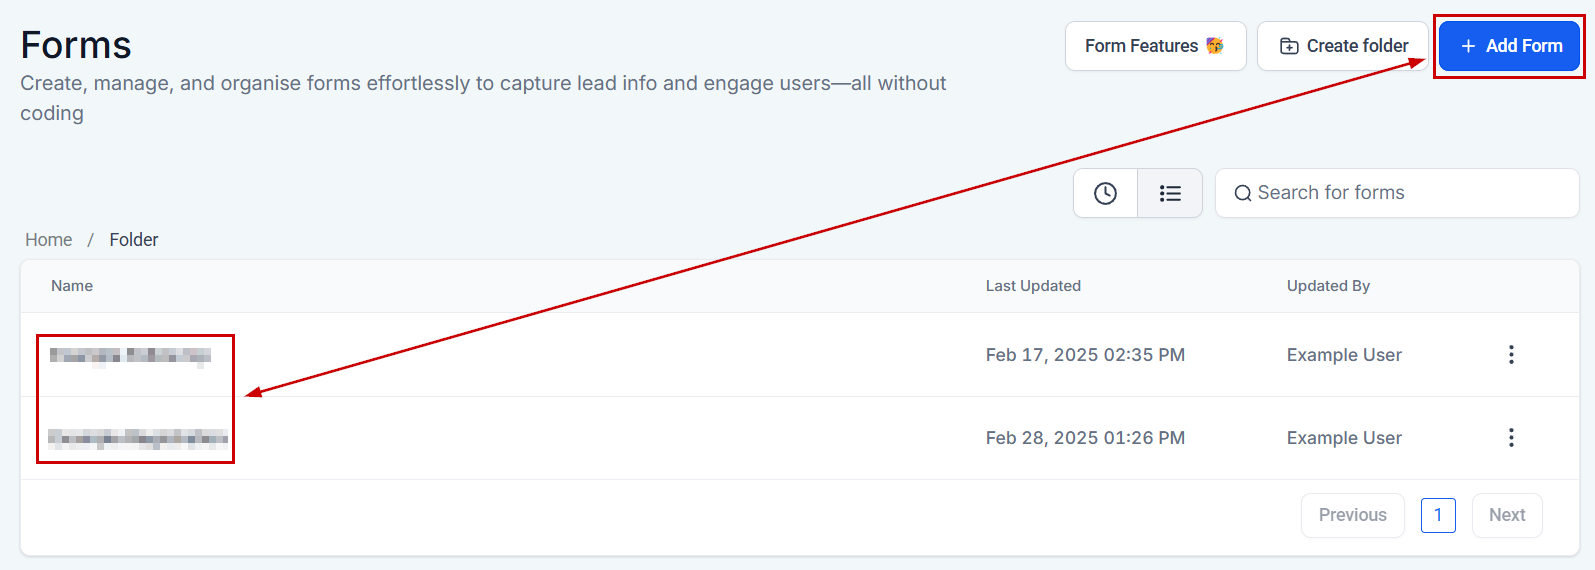This screenshot has height=570, width=1595.
Task: Select the list view icon
Action: tap(1170, 193)
